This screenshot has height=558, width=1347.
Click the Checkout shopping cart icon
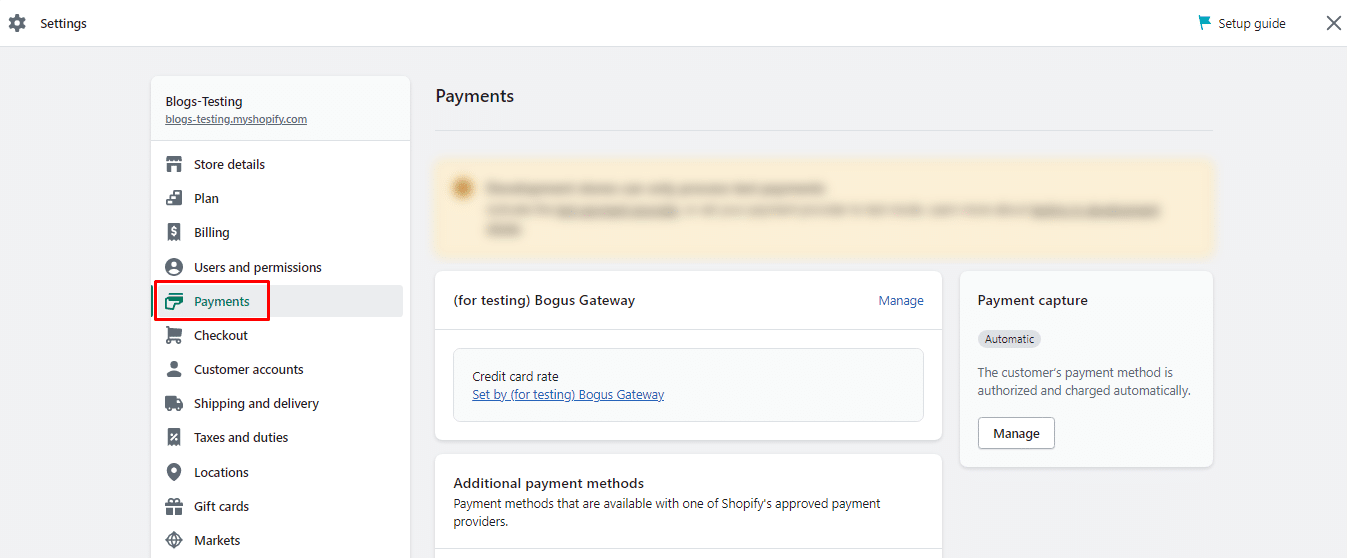pyautogui.click(x=174, y=335)
